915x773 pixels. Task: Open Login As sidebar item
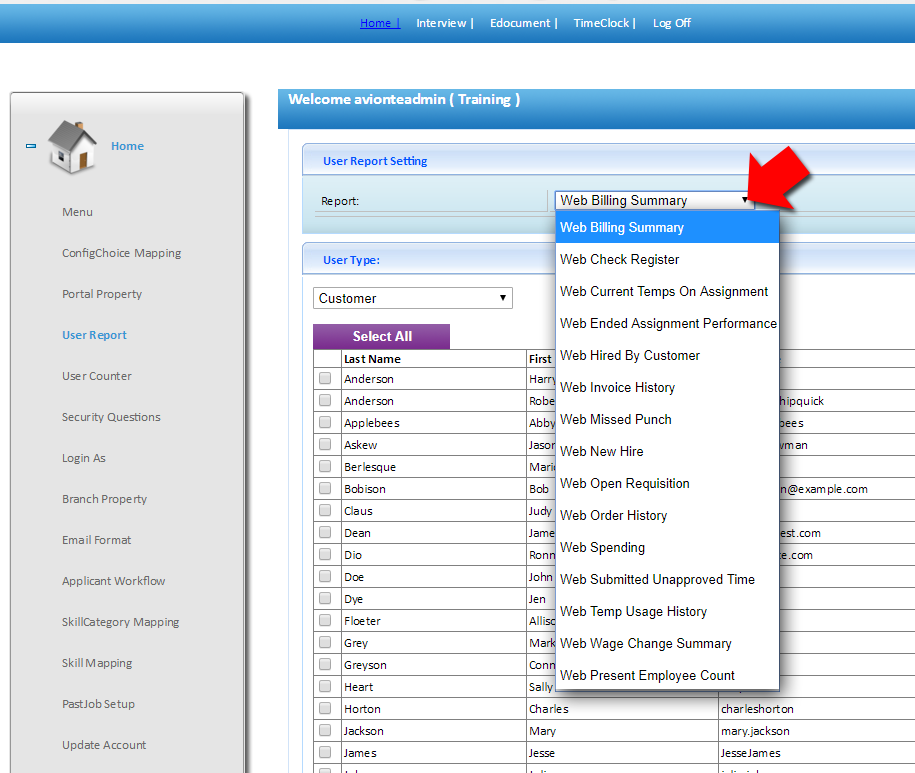[84, 458]
